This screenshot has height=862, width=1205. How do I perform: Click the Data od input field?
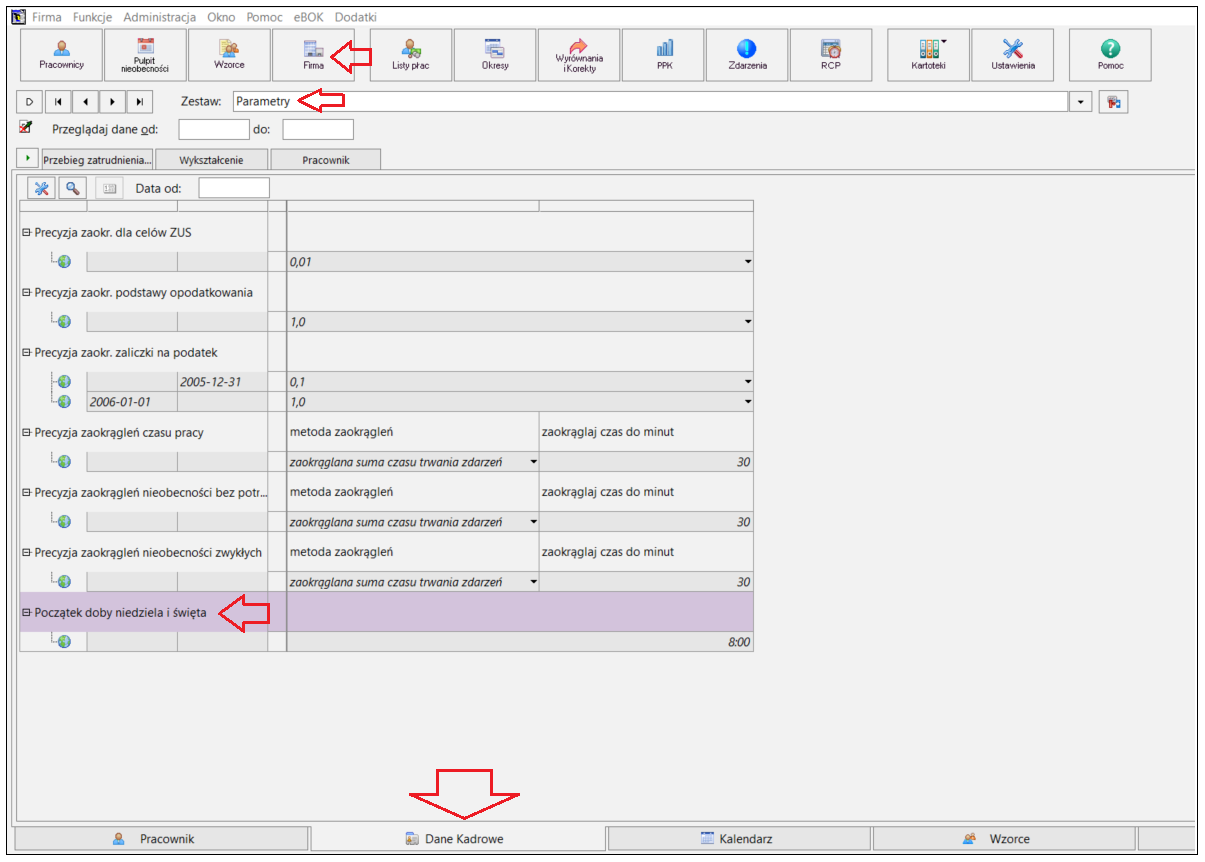(234, 188)
